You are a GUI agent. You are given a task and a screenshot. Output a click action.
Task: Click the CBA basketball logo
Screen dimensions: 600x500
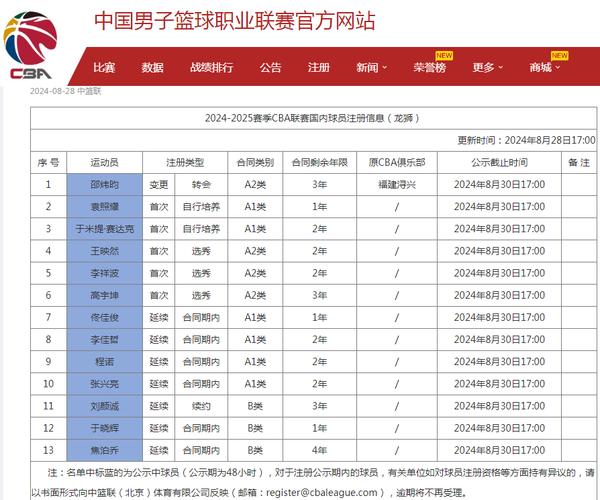(30, 45)
